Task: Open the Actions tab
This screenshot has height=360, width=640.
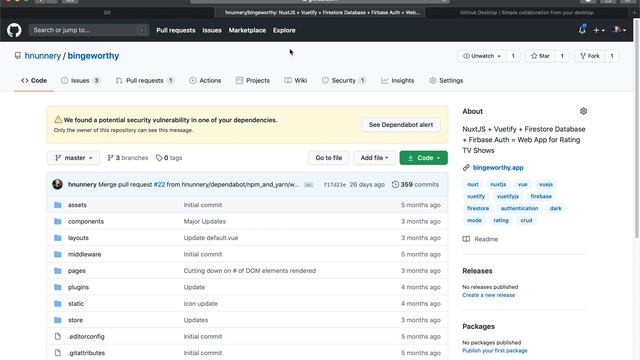Action: pyautogui.click(x=205, y=80)
